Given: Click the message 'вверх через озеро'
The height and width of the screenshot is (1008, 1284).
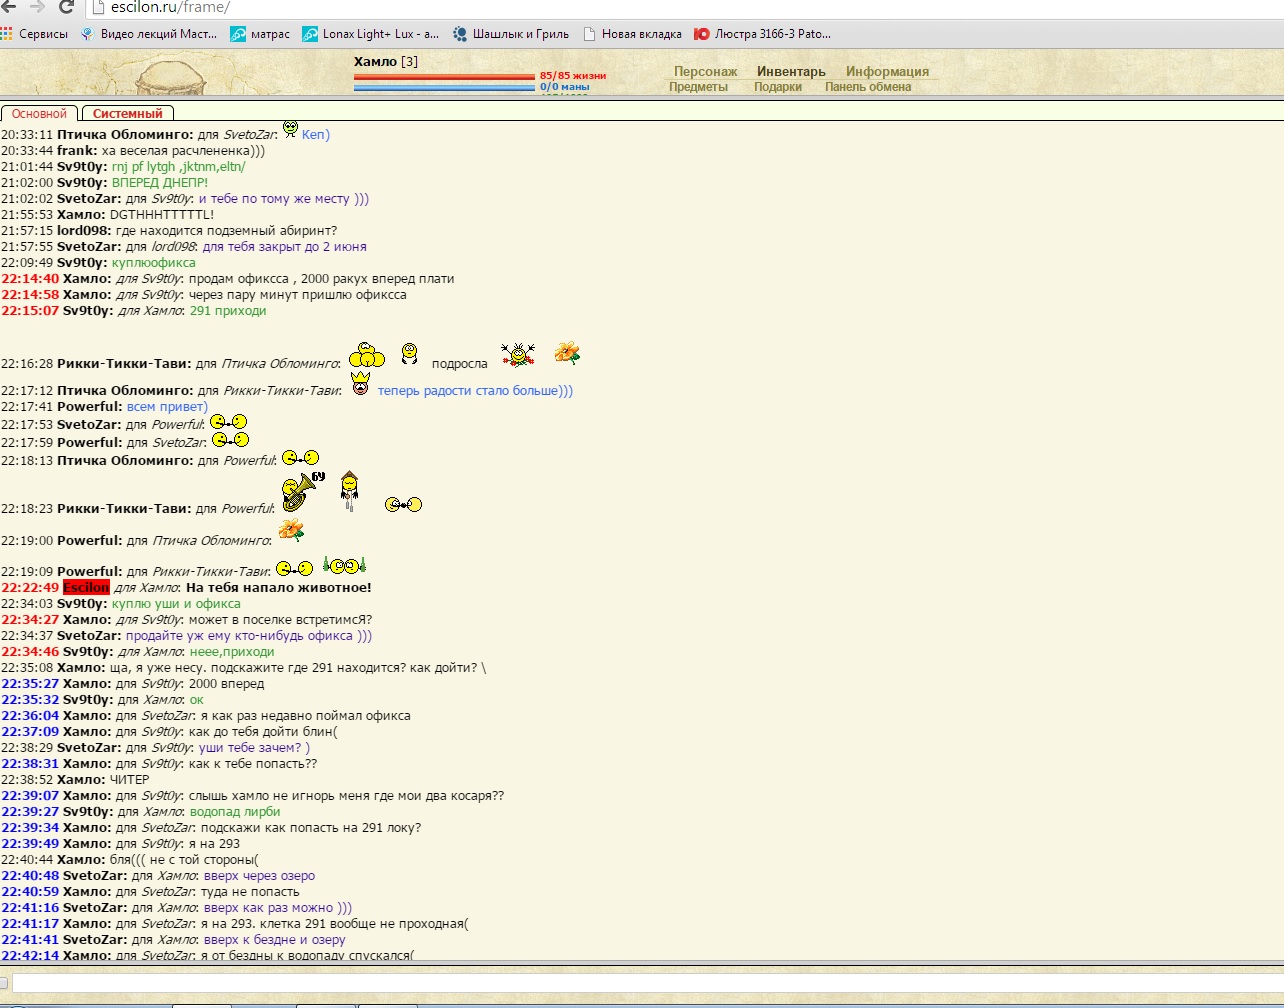Looking at the screenshot, I should pyautogui.click(x=259, y=875).
